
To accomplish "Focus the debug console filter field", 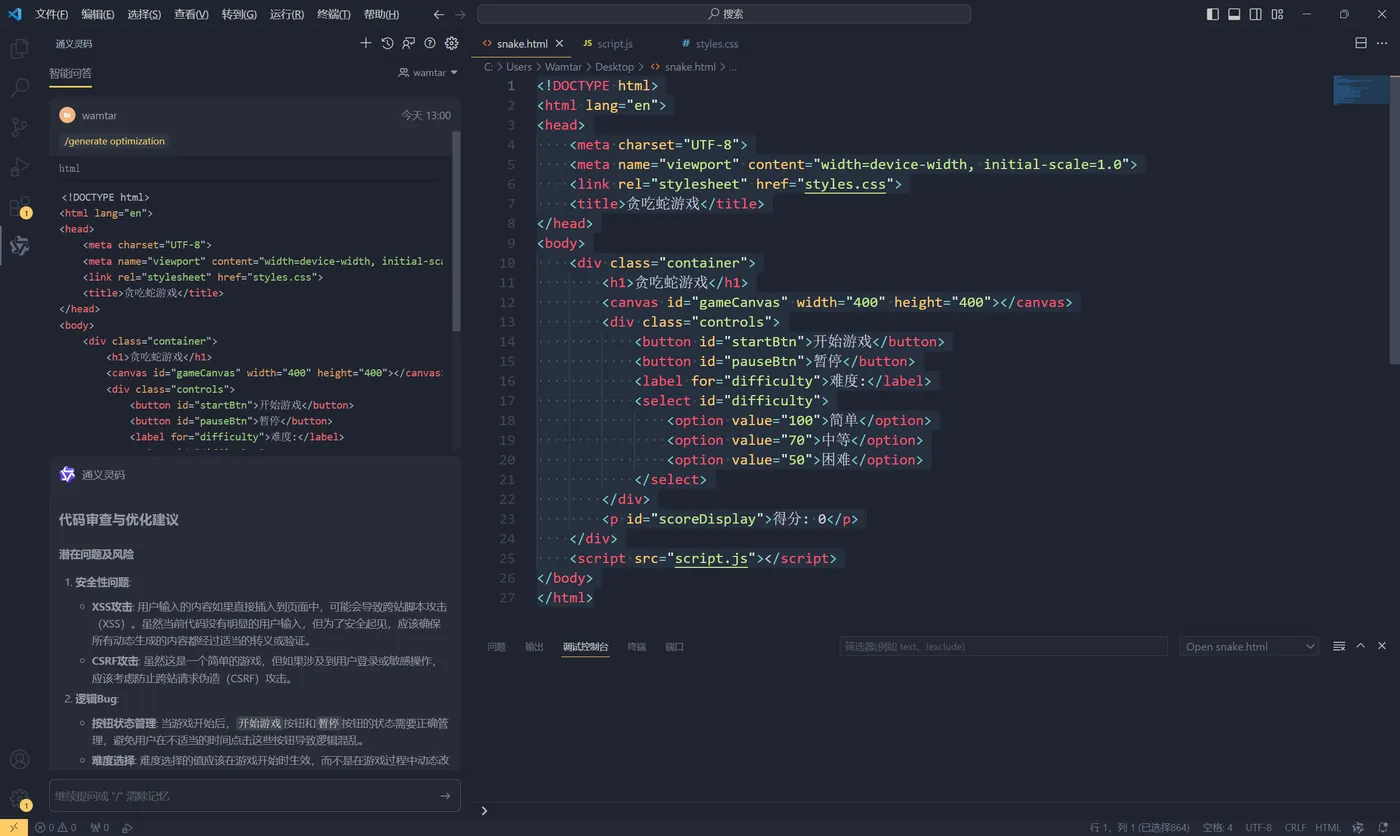I will point(1003,646).
